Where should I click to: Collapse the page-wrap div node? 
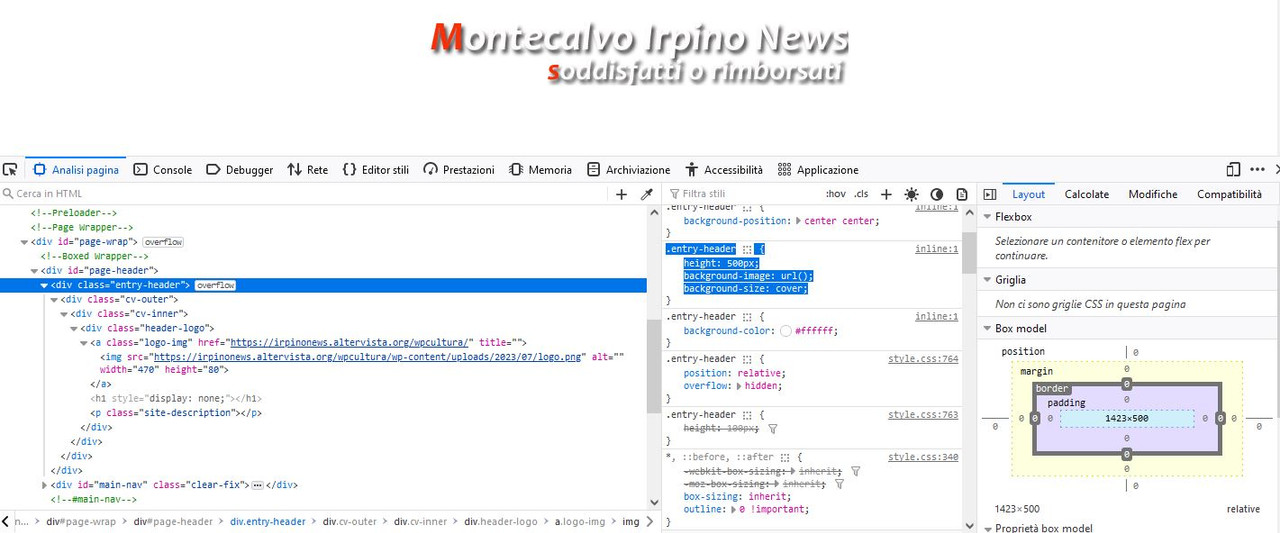[24, 242]
